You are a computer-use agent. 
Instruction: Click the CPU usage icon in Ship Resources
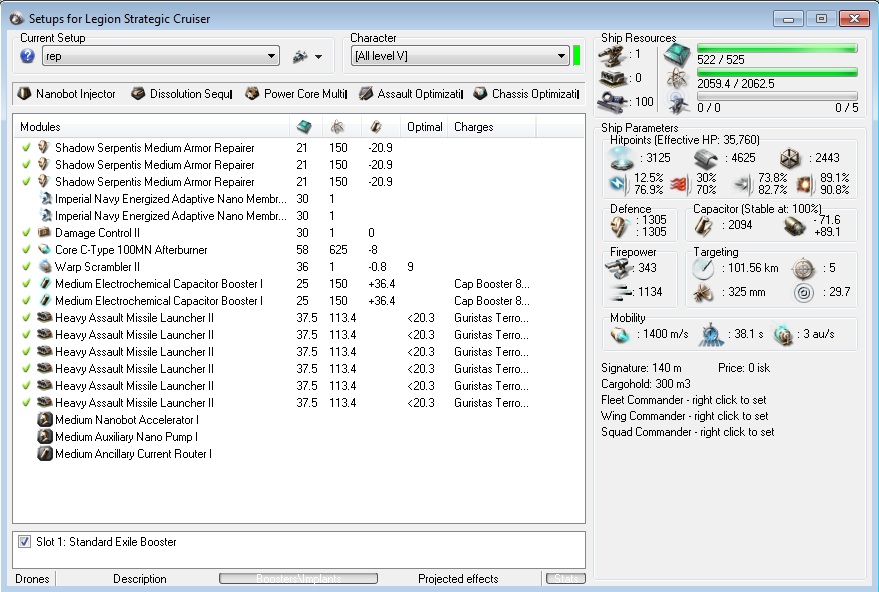coord(677,54)
